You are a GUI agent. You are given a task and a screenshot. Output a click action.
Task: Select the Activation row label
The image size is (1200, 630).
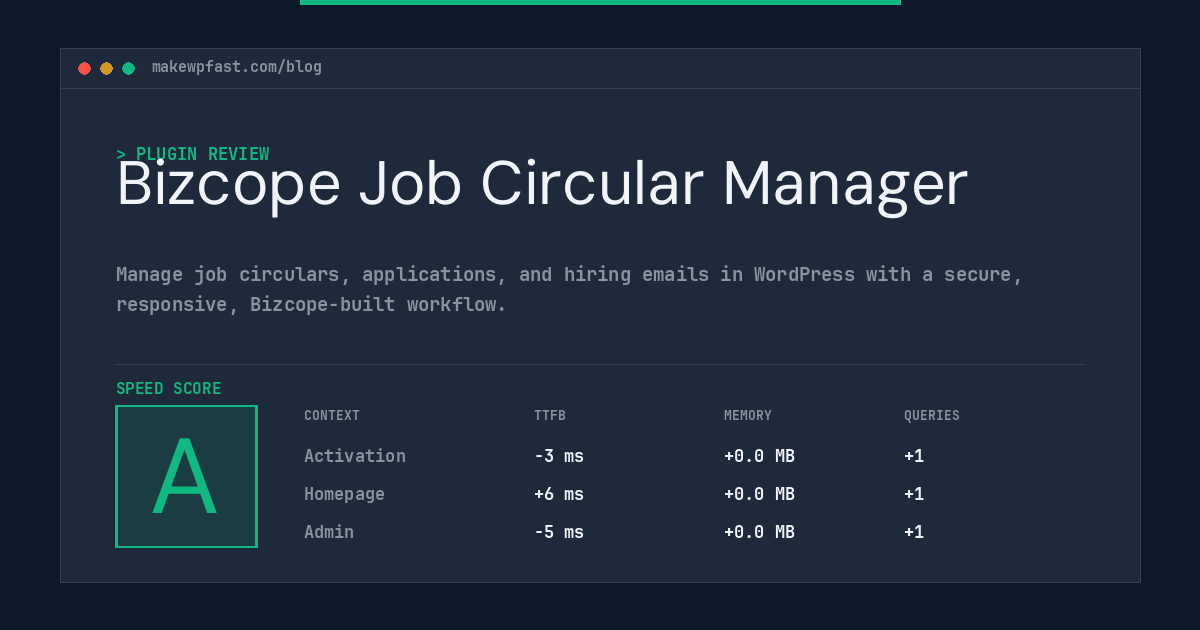coord(355,456)
